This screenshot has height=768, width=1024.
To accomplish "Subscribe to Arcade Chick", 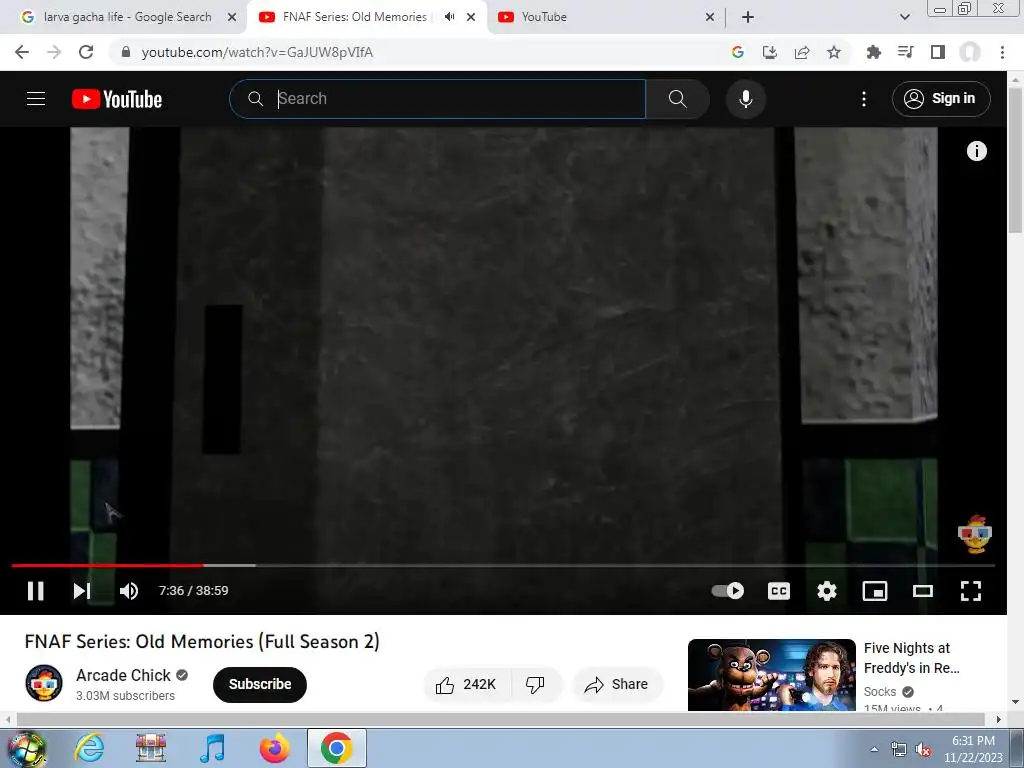I will click(260, 684).
